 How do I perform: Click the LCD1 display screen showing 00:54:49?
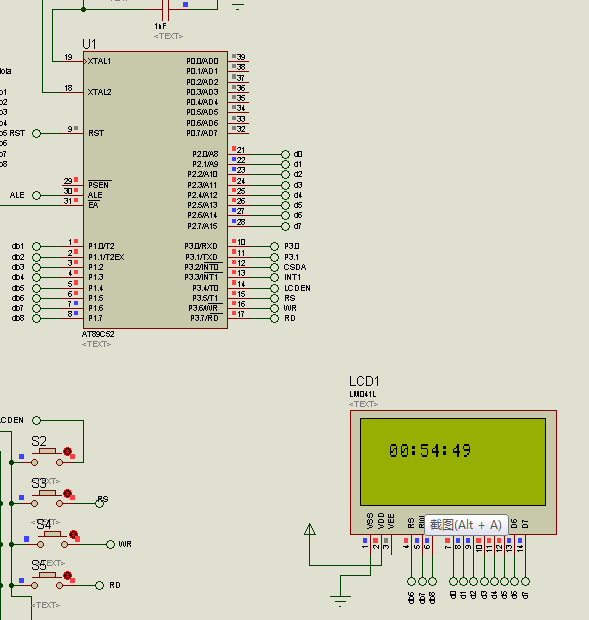(453, 462)
